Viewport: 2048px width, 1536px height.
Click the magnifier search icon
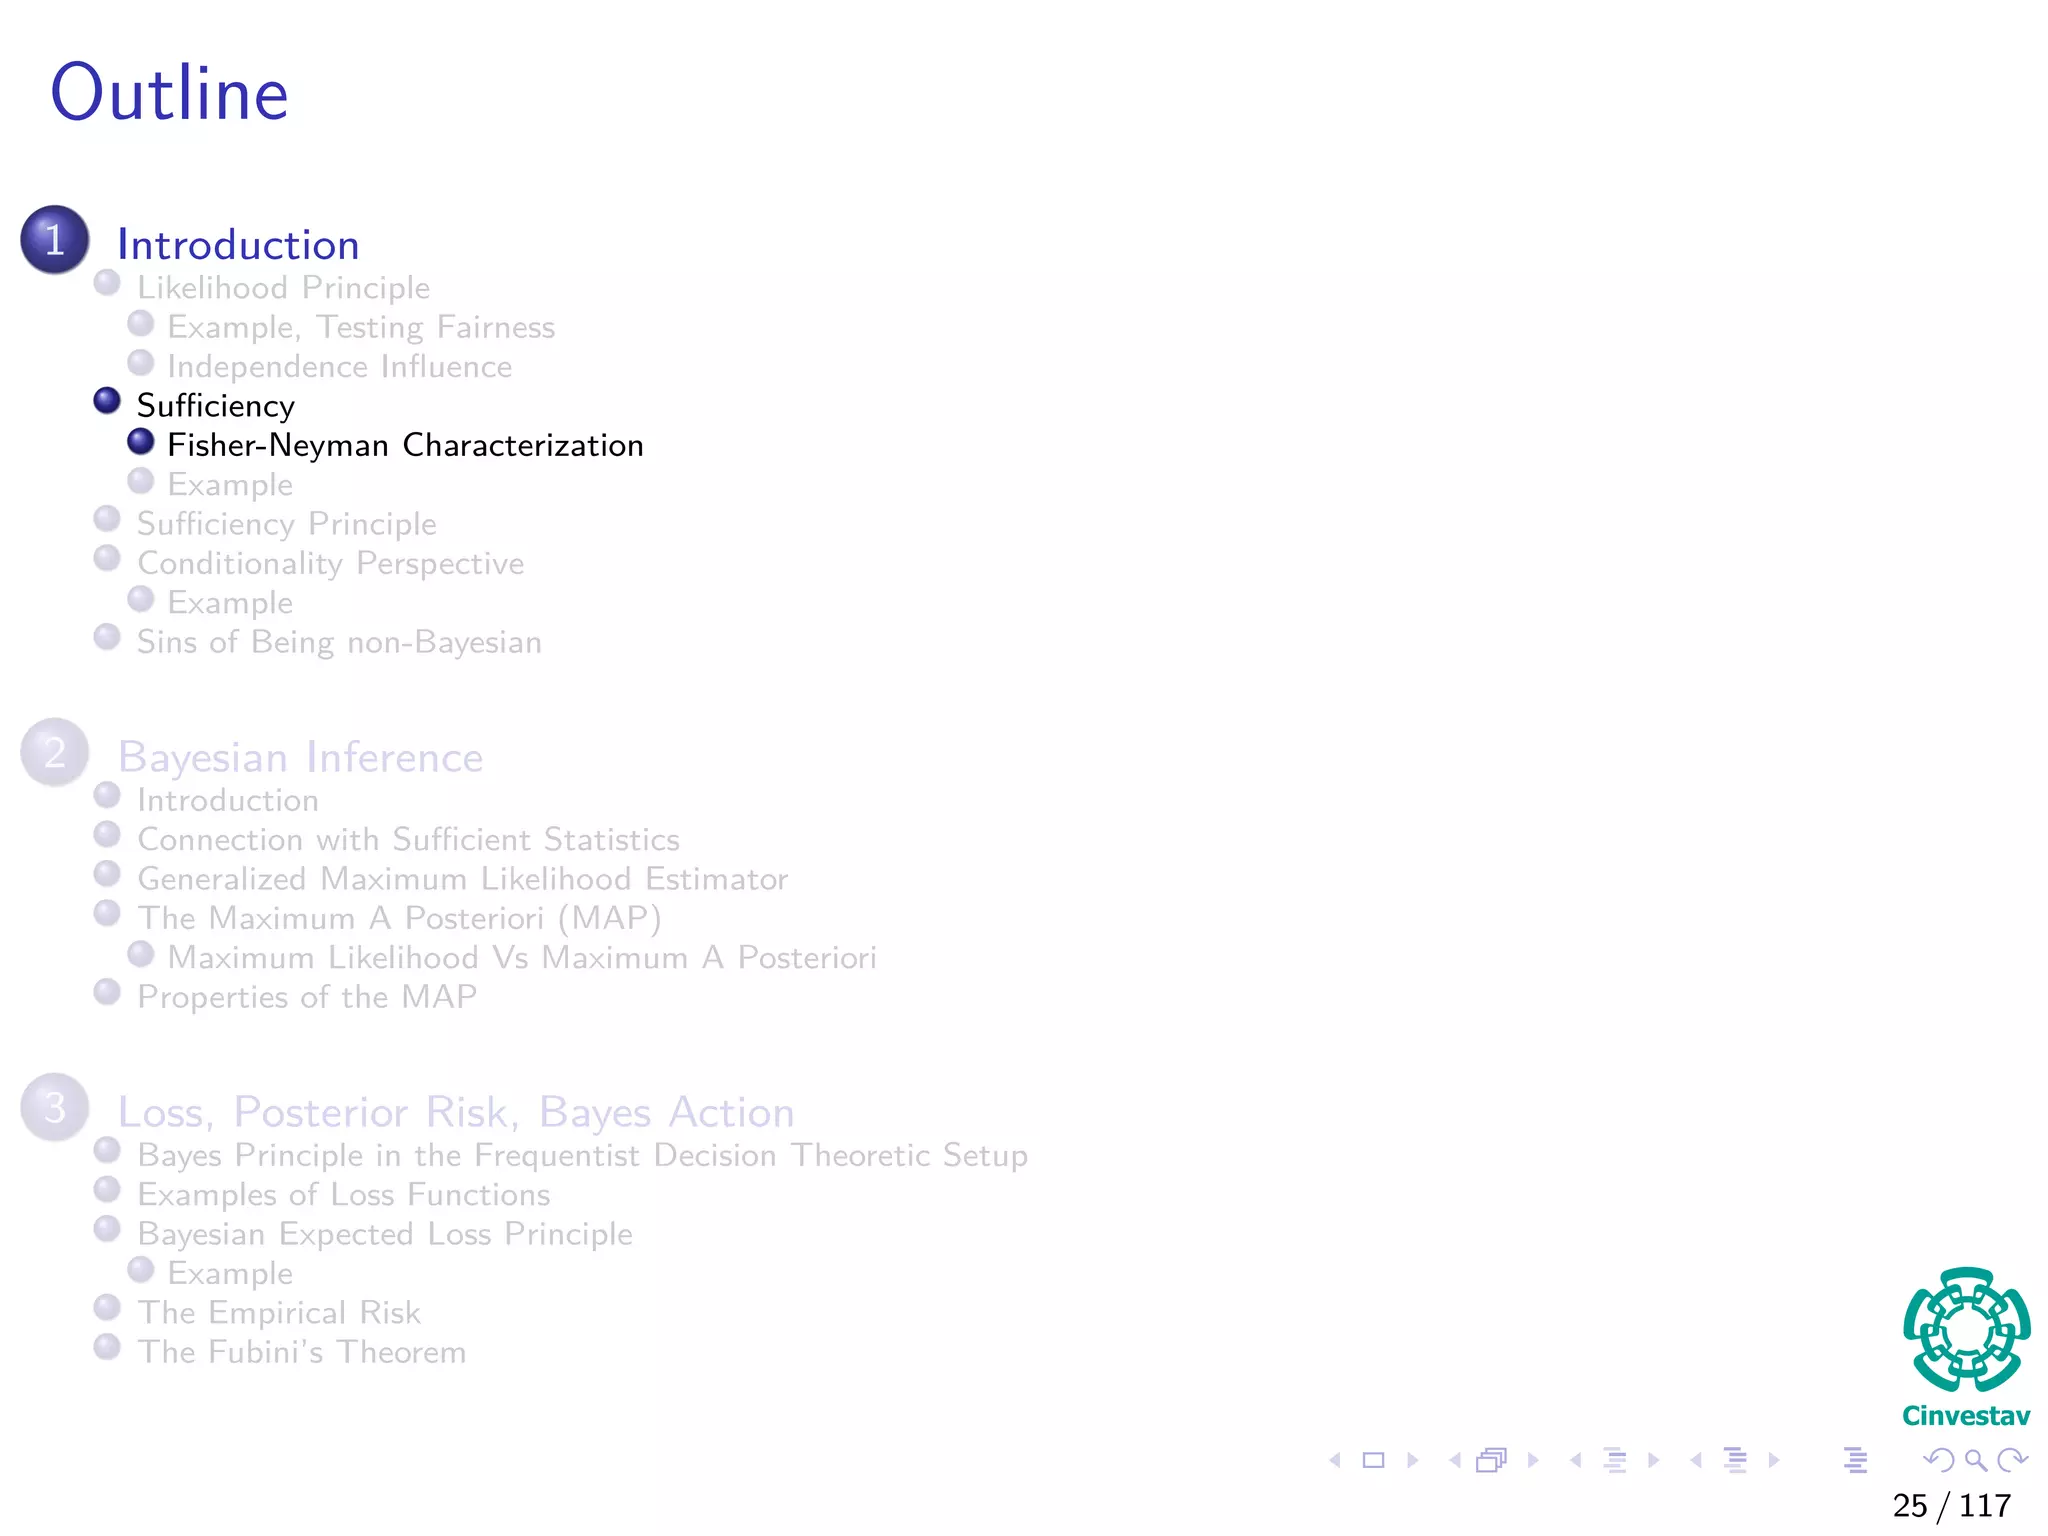[x=1975, y=1461]
